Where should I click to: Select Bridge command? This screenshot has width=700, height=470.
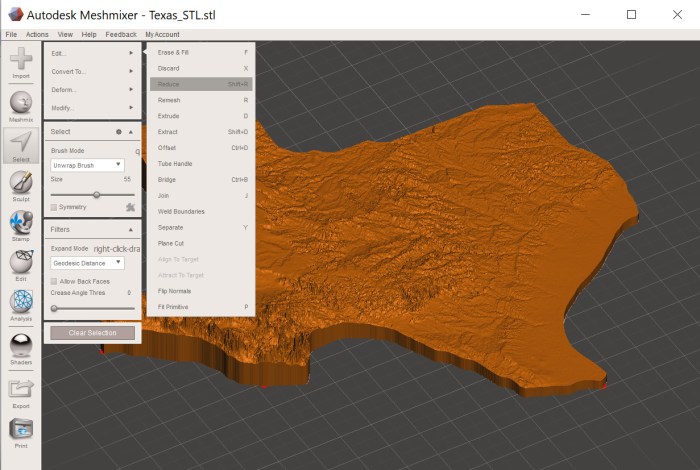pyautogui.click(x=201, y=179)
